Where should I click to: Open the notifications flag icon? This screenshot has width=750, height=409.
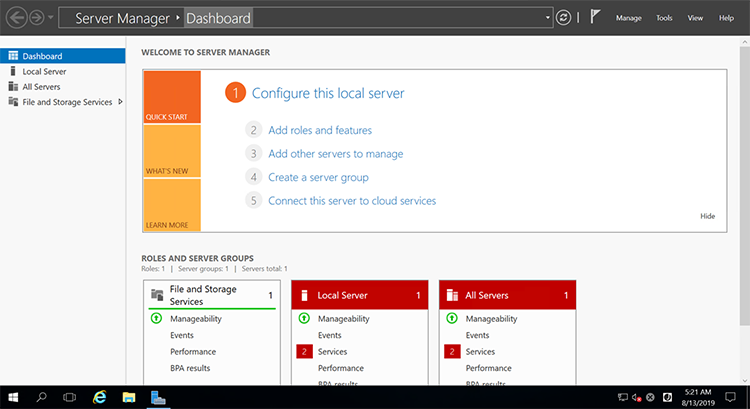point(594,18)
